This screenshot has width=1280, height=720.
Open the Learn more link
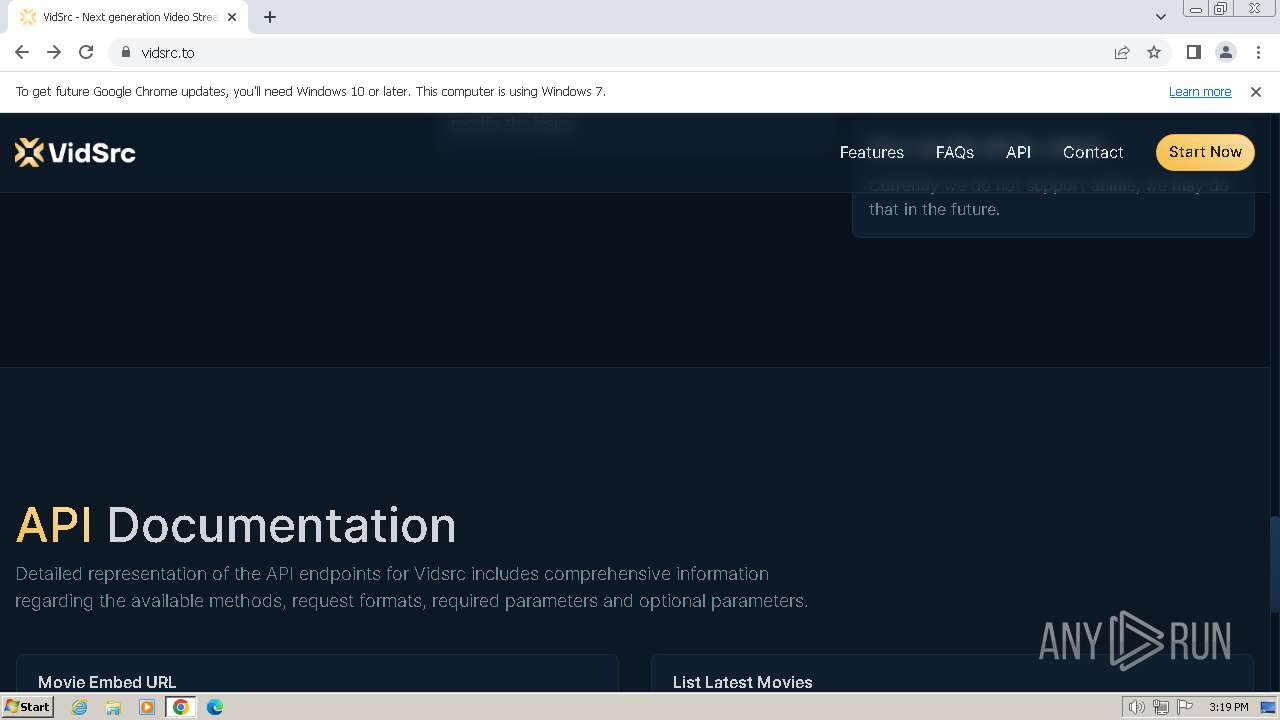pos(1200,91)
